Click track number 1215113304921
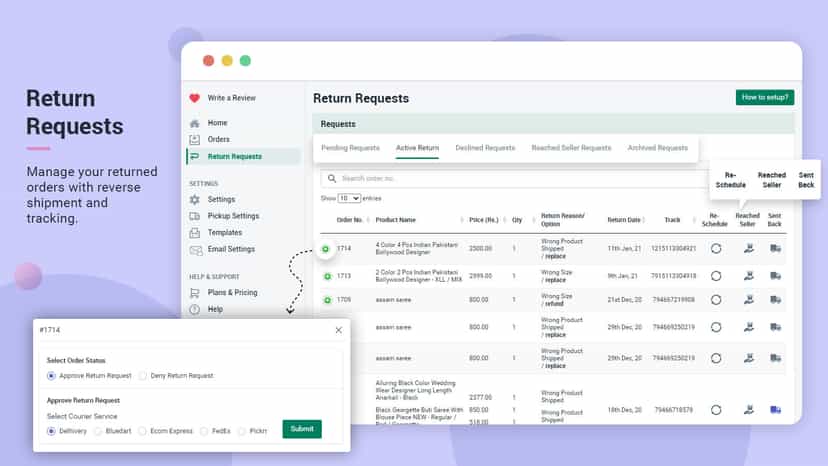Image resolution: width=828 pixels, height=466 pixels. (673, 248)
